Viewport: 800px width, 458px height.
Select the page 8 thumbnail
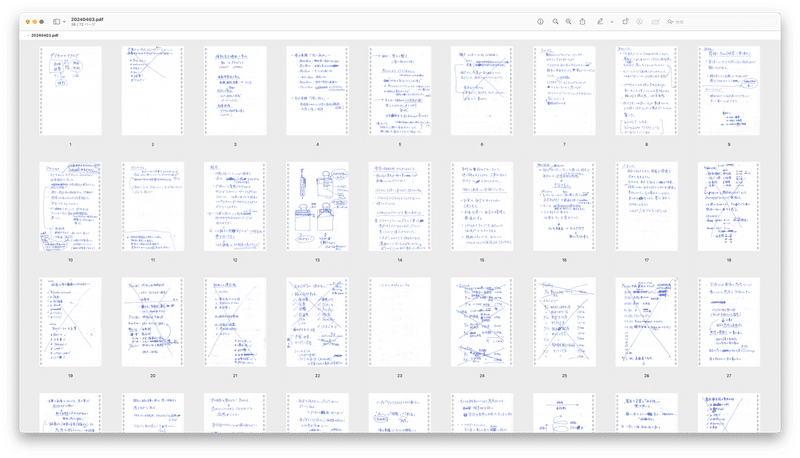click(x=646, y=91)
